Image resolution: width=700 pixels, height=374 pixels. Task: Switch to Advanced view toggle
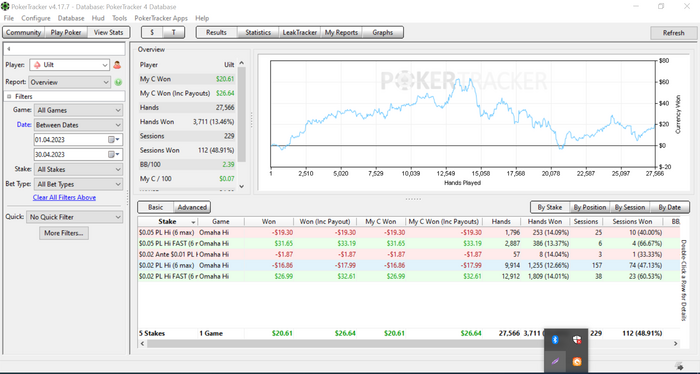192,207
